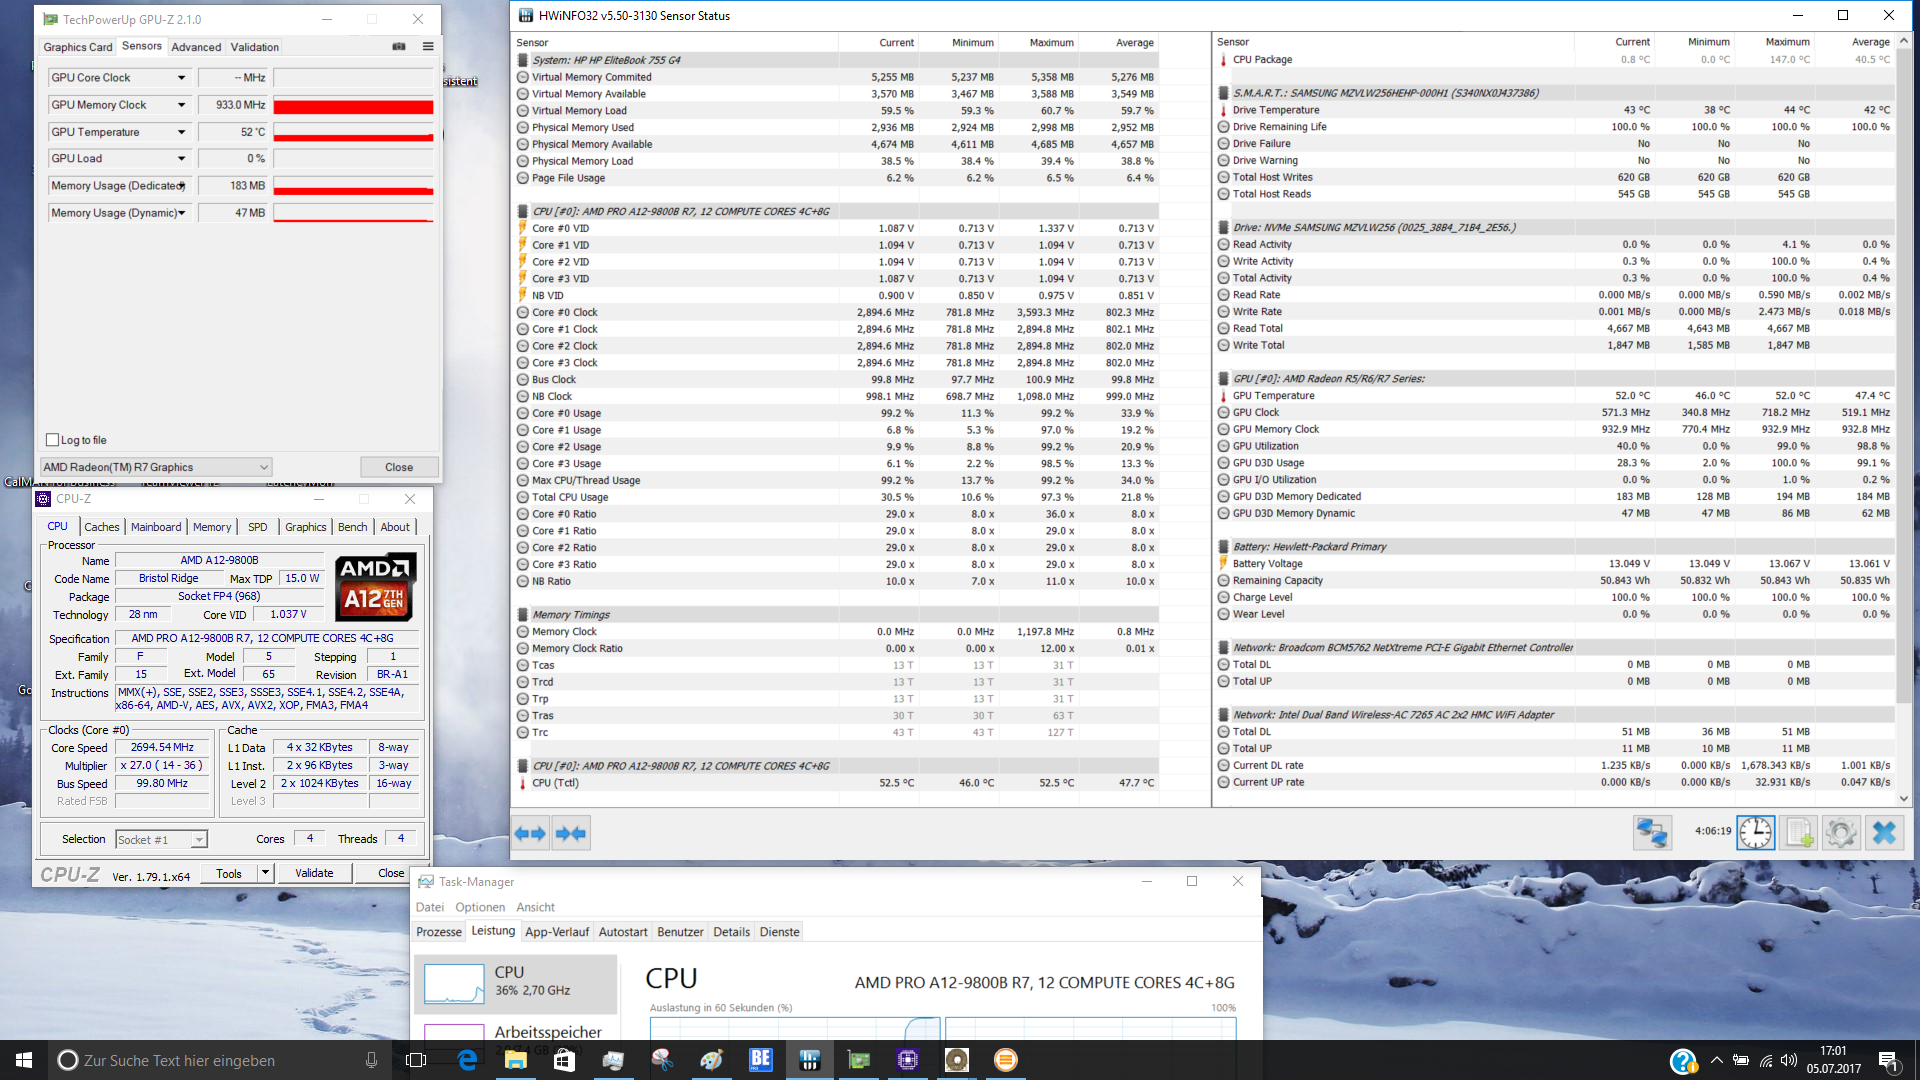The height and width of the screenshot is (1080, 1920).
Task: Click the clock reset timer icon
Action: (1755, 832)
